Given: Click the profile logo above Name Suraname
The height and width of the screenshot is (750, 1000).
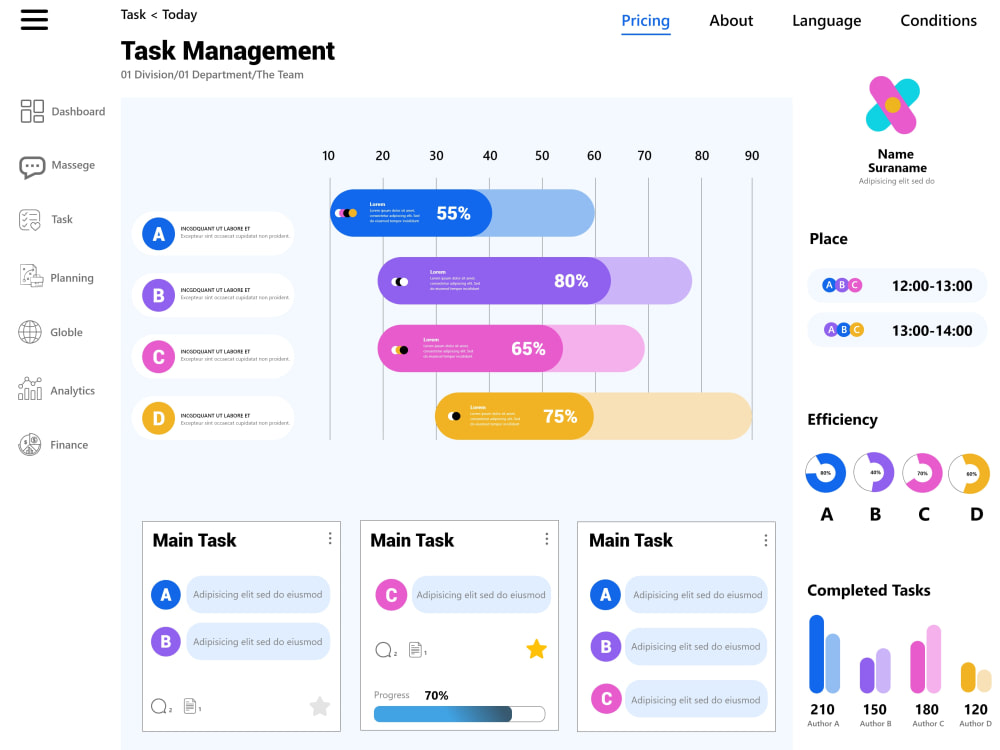Looking at the screenshot, I should coord(893,105).
